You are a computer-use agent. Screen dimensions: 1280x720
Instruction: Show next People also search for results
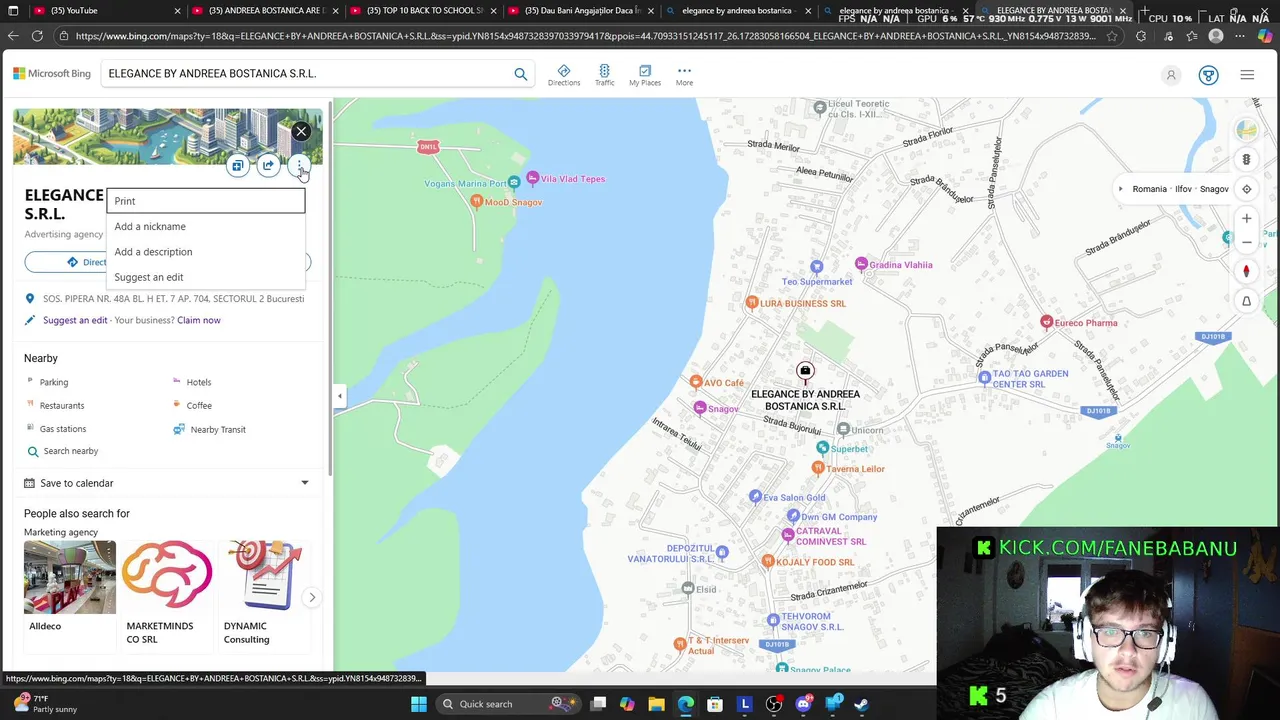312,597
